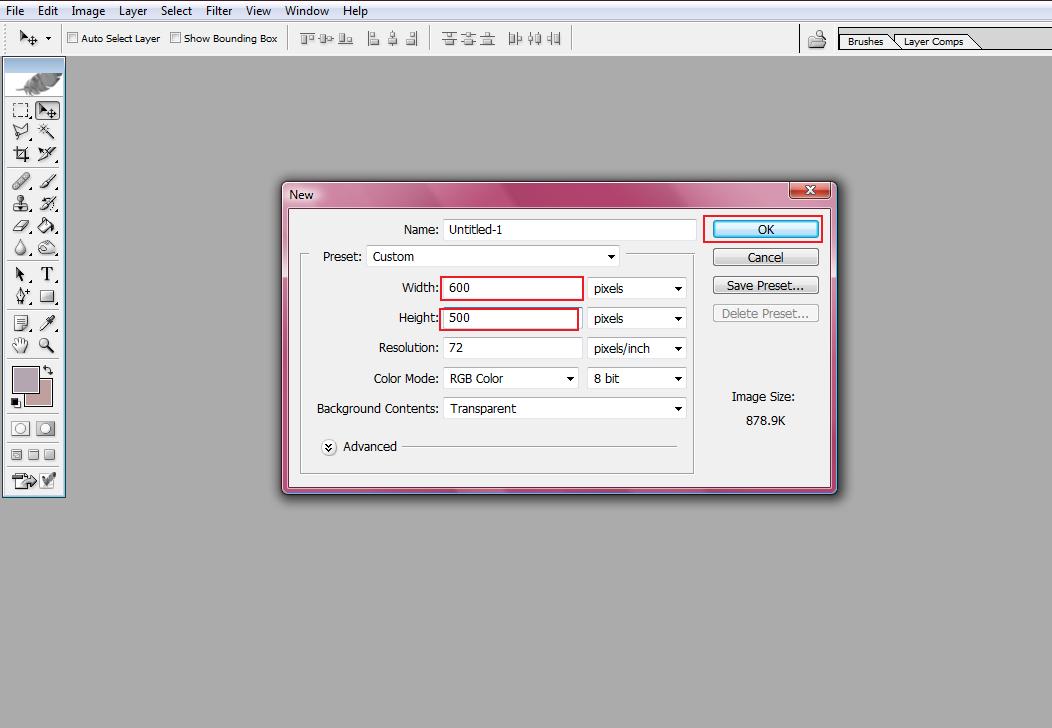
Task: Select the Magic Wand tool
Action: coord(46,132)
